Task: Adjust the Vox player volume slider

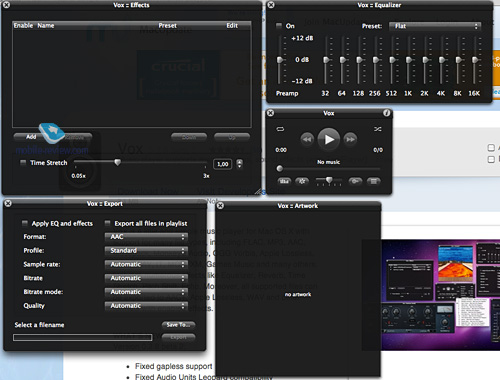Action: coord(329,181)
